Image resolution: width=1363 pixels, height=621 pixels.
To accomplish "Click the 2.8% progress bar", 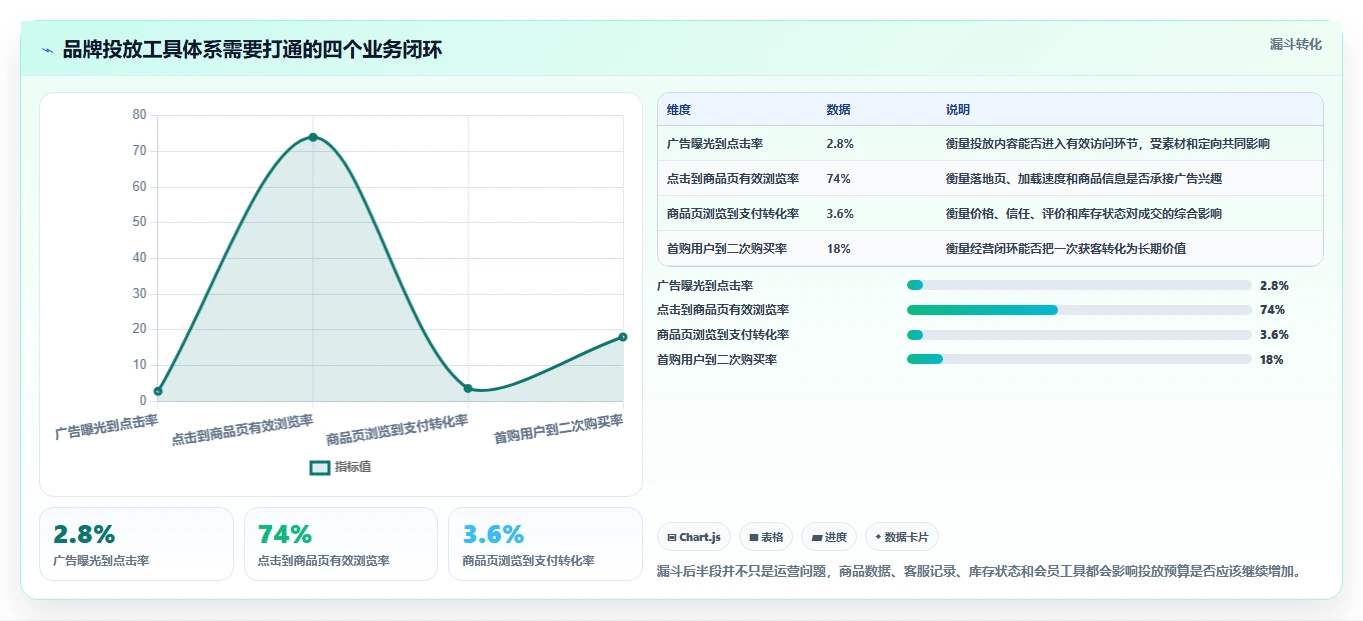I will [x=1079, y=285].
